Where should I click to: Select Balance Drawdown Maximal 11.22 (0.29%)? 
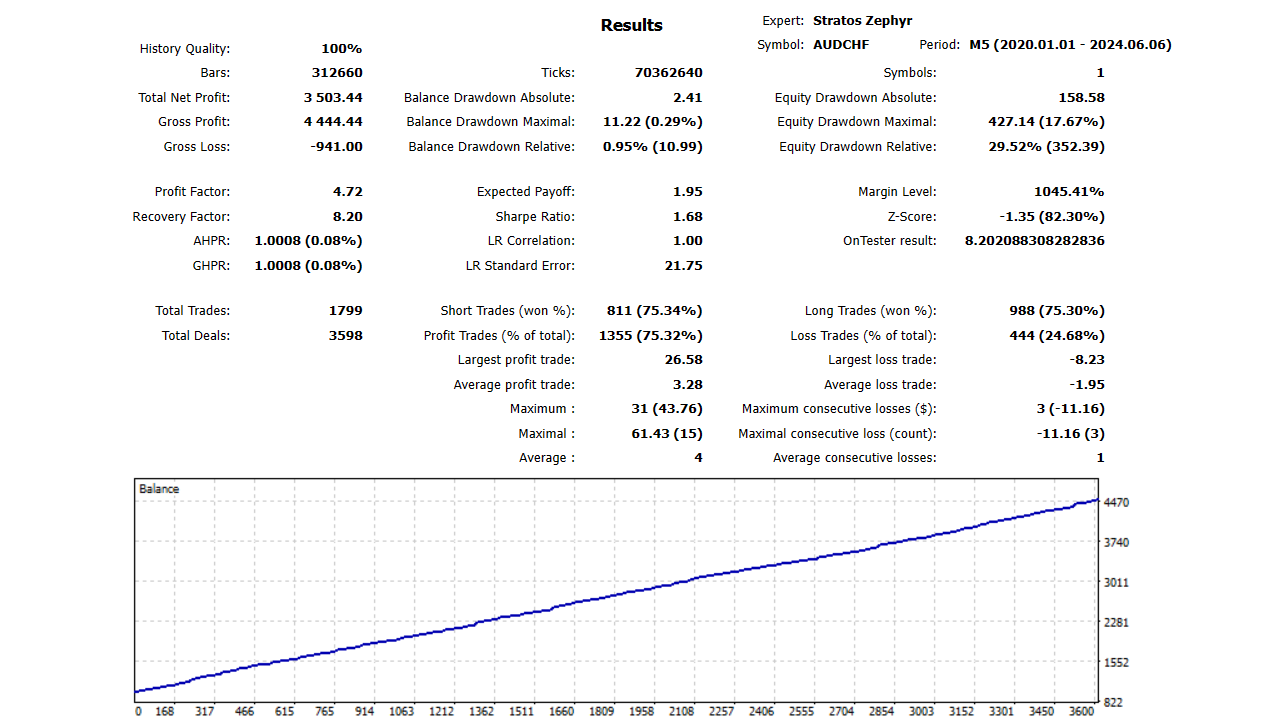click(653, 122)
